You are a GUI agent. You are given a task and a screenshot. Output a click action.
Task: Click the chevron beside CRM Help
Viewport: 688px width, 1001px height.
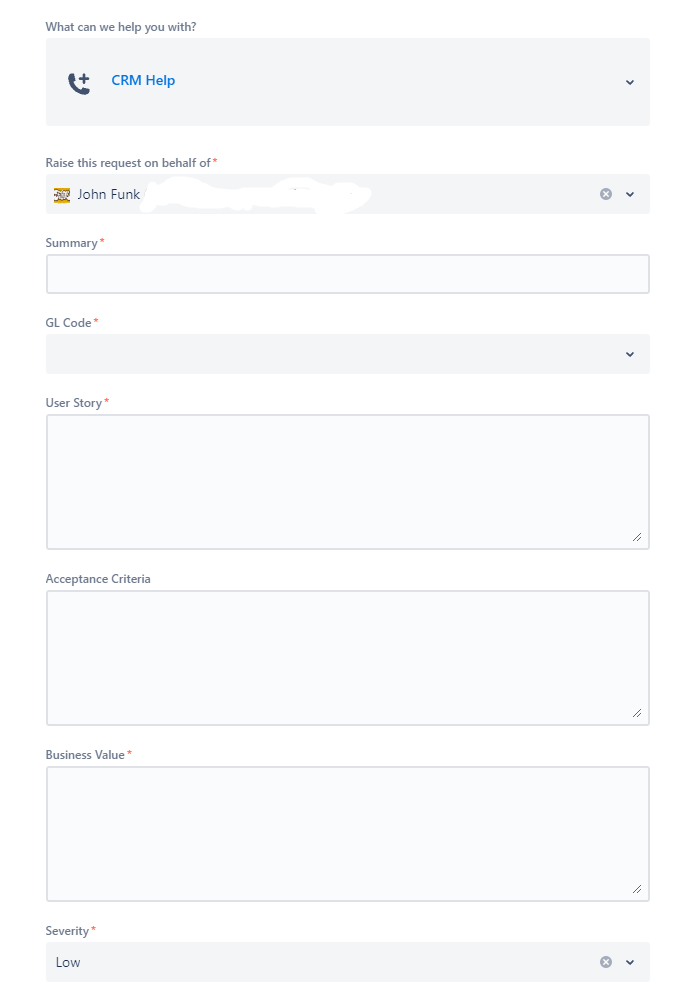click(630, 82)
